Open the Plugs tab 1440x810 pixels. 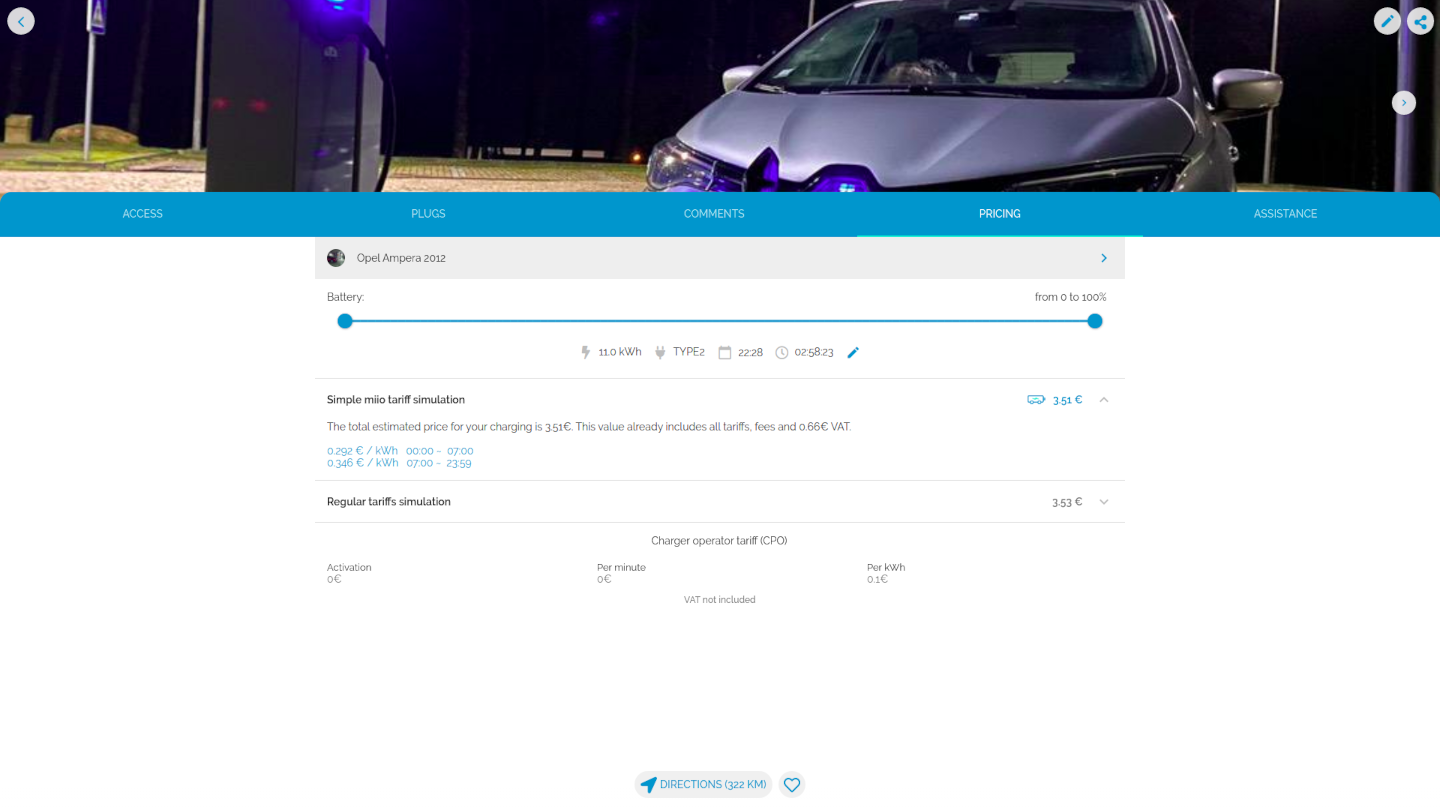coord(428,214)
